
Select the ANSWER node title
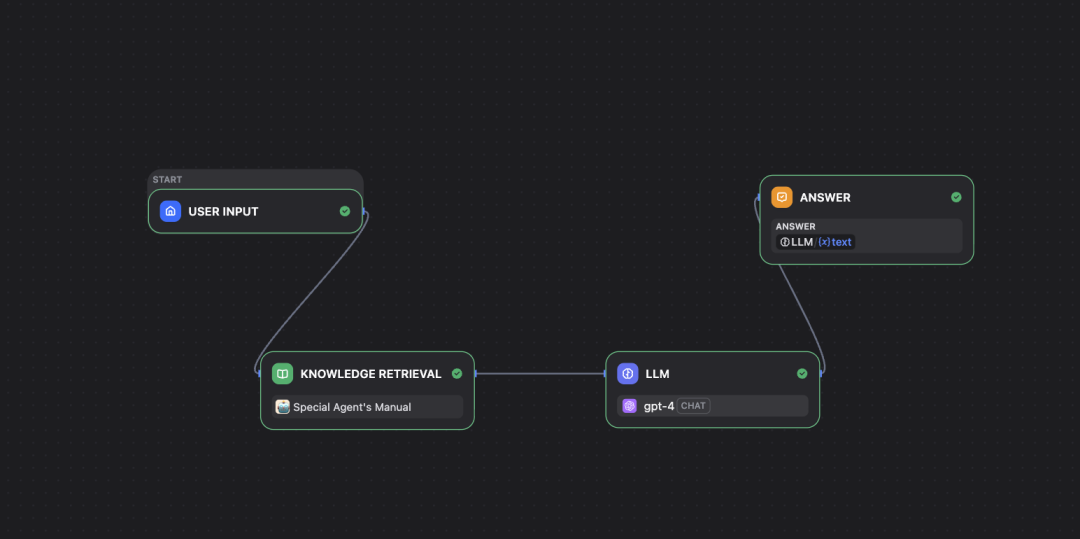[x=825, y=198]
